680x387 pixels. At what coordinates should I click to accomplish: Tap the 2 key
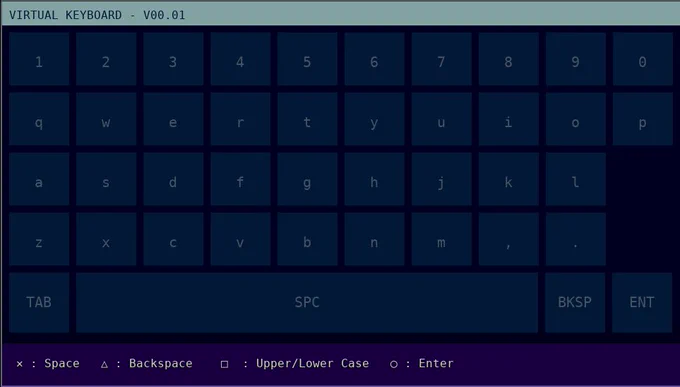[x=106, y=59]
